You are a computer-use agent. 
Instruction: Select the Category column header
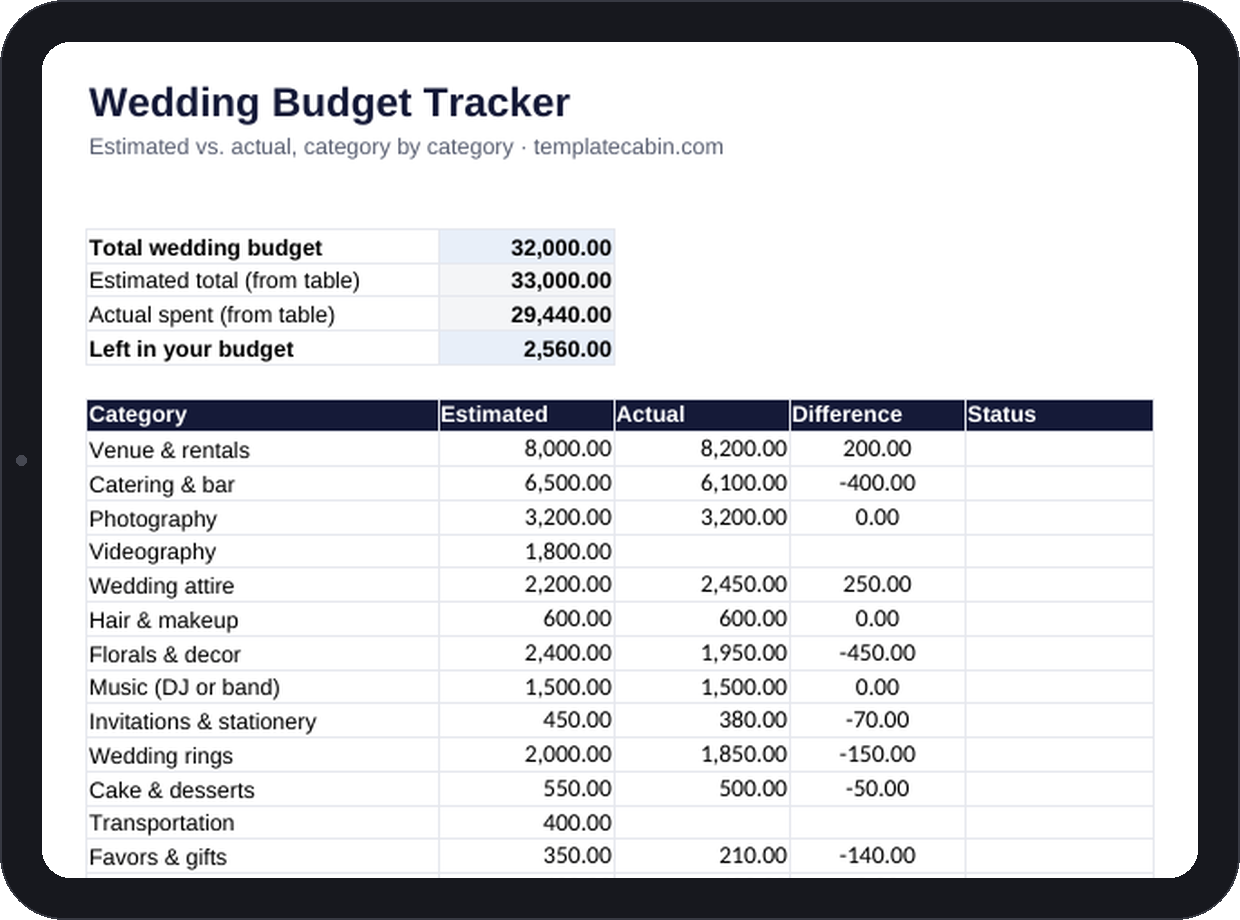[263, 415]
